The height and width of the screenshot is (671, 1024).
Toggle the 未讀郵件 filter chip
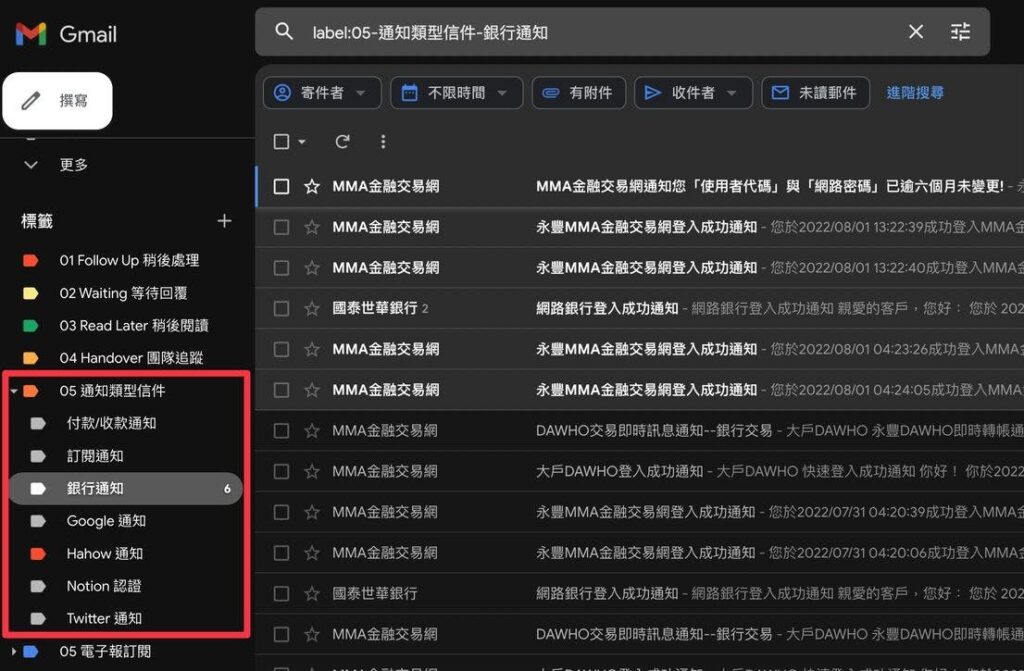click(x=815, y=93)
